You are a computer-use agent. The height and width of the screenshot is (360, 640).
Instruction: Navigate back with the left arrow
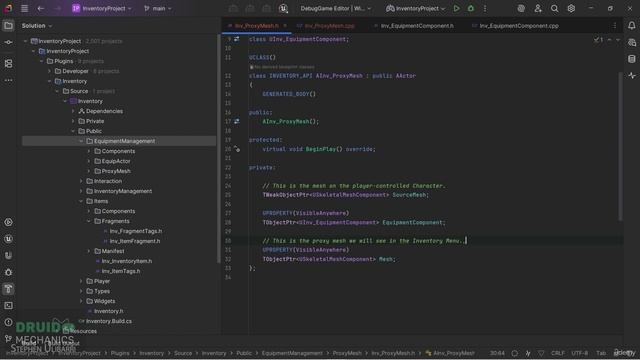(40, 8)
